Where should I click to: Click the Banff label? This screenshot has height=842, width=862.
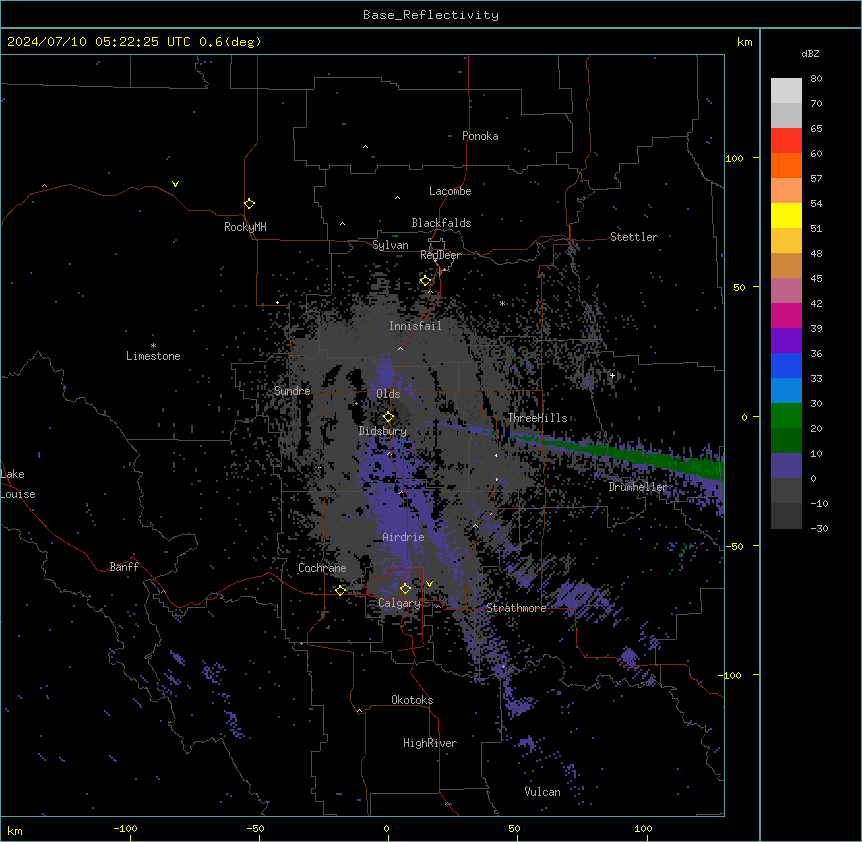pos(124,567)
